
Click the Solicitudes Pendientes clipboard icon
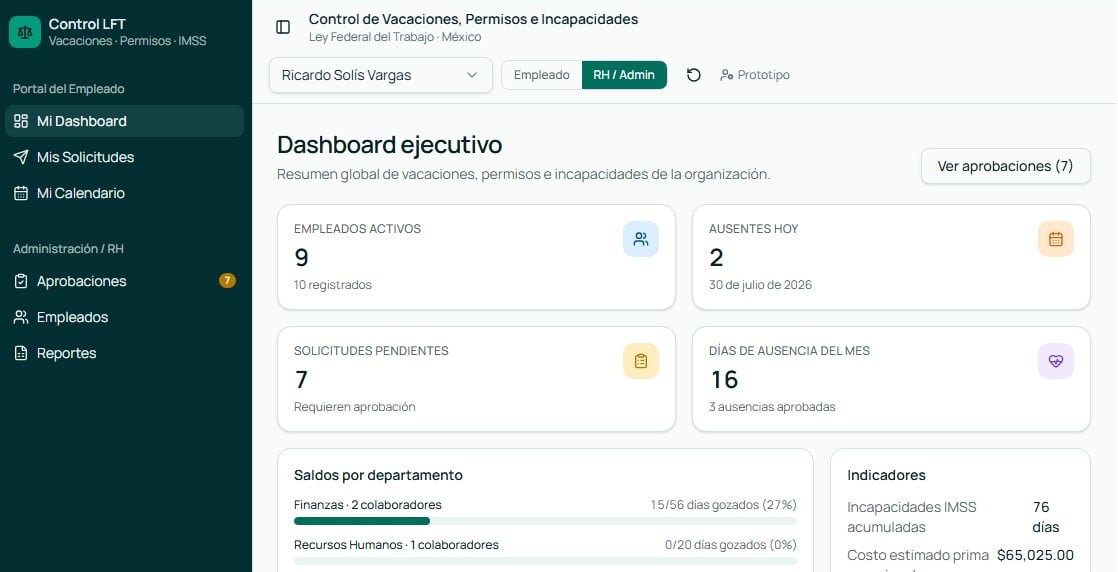pyautogui.click(x=641, y=361)
